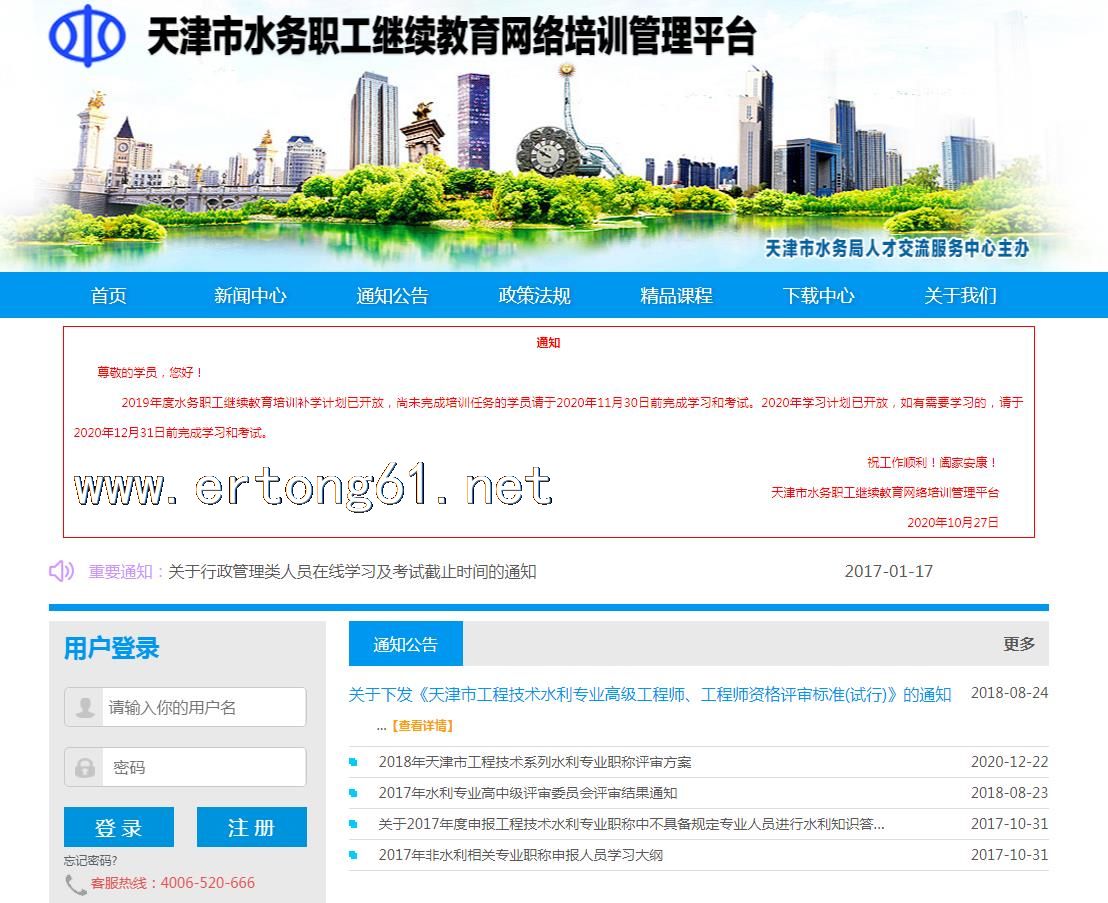Click the phone icon beside 客服热线
1108x903 pixels.
(x=76, y=884)
